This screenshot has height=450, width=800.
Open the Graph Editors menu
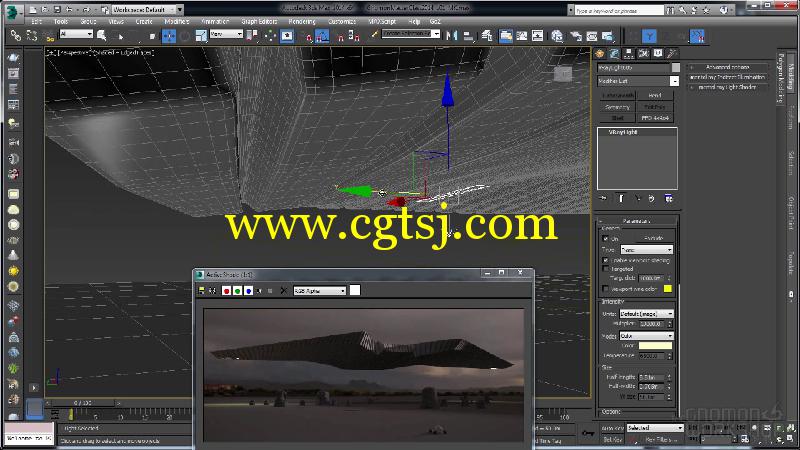259,21
